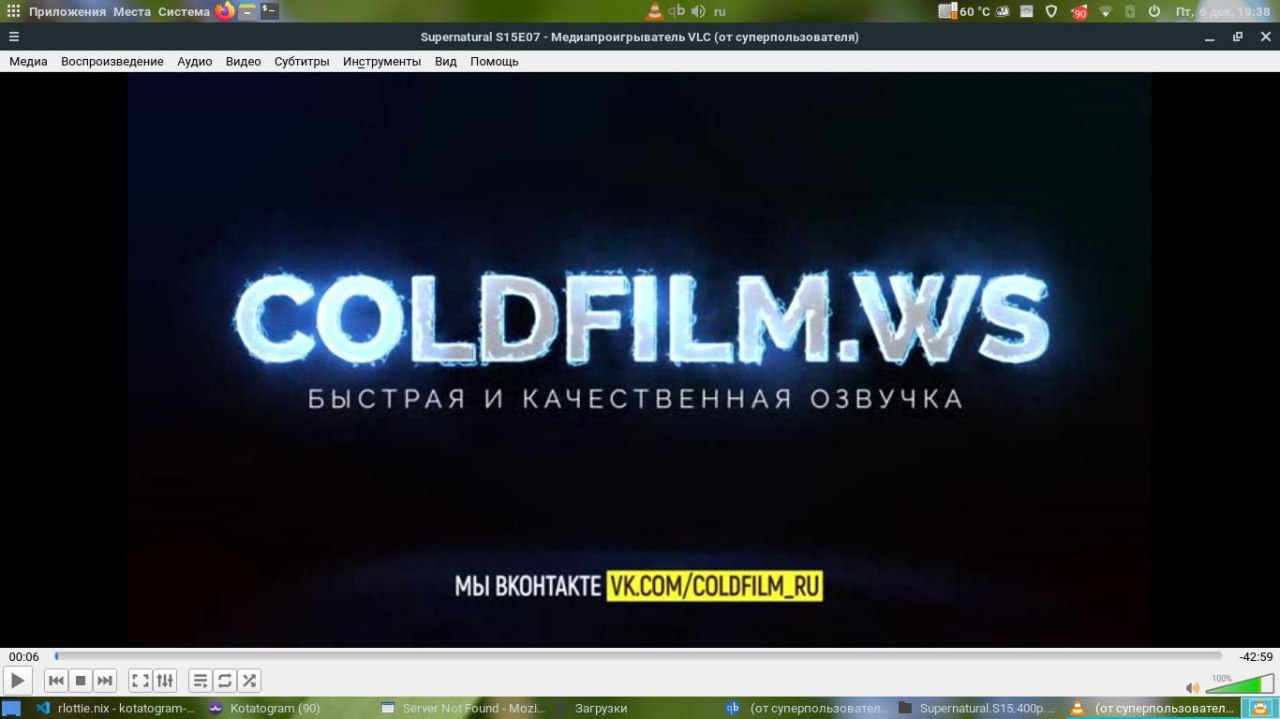Toggle fullscreen video mode

141,681
